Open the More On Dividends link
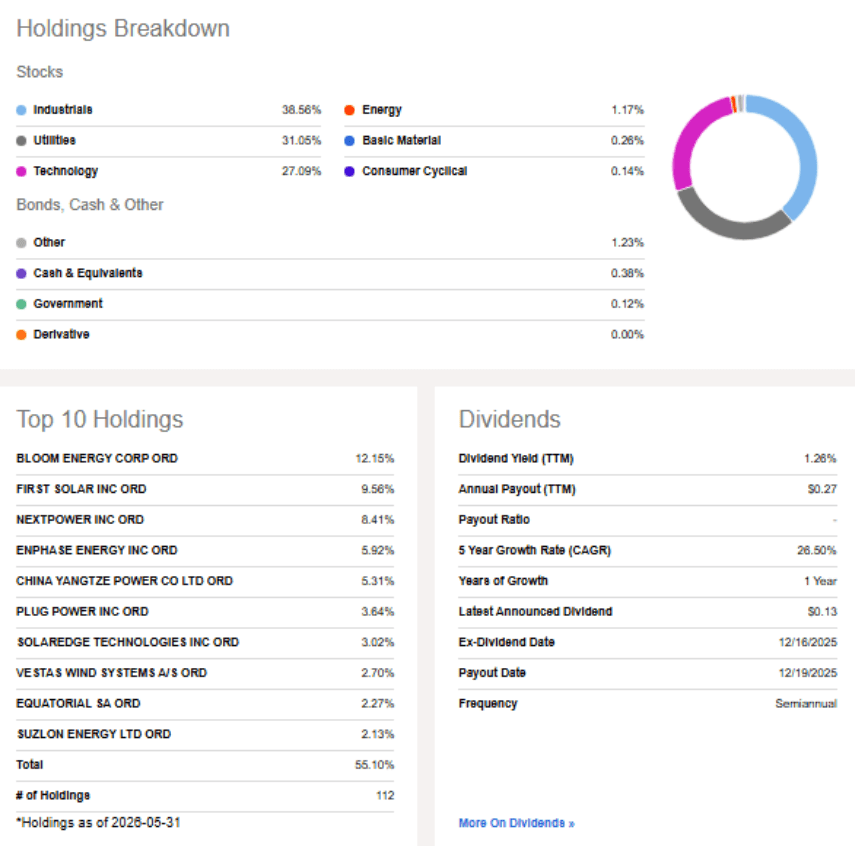The image size is (855, 846). click(516, 823)
